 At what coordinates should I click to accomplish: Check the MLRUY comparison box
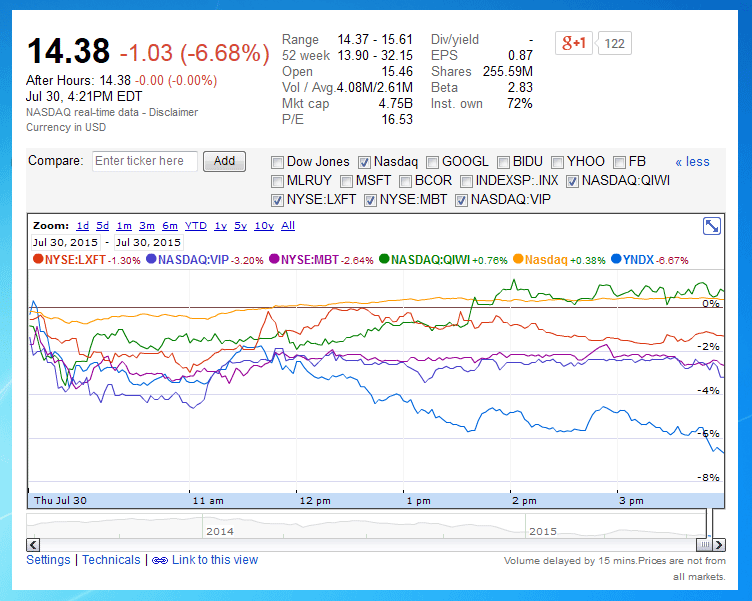277,181
